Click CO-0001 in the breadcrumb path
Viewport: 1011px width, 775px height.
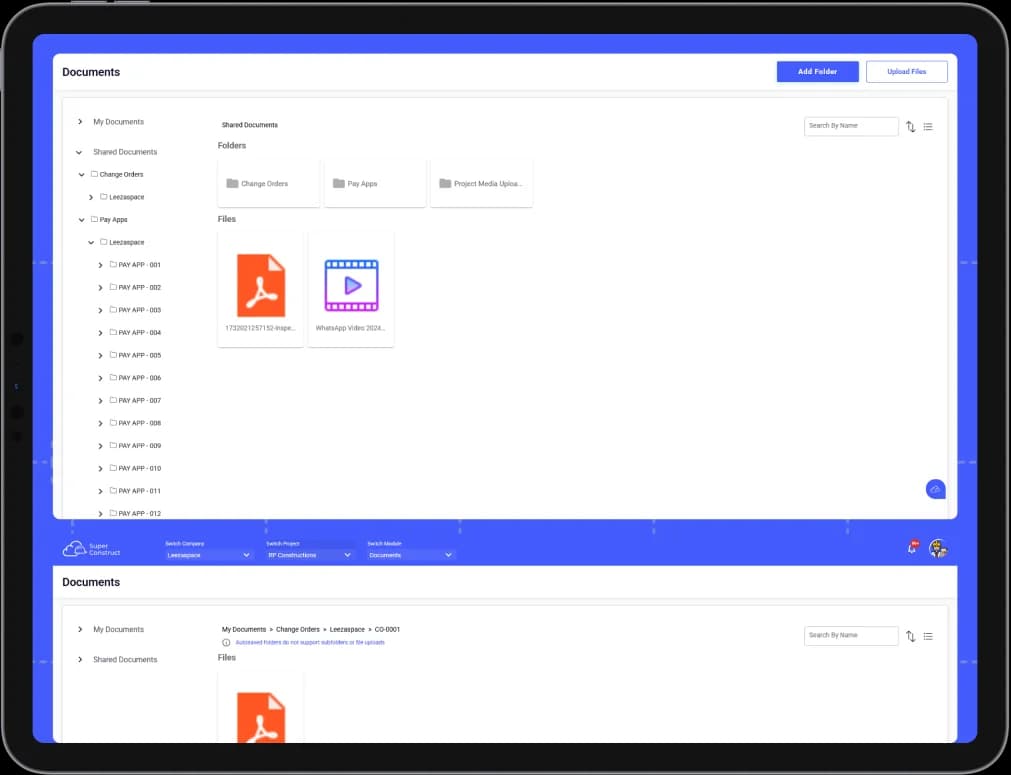[x=388, y=629]
